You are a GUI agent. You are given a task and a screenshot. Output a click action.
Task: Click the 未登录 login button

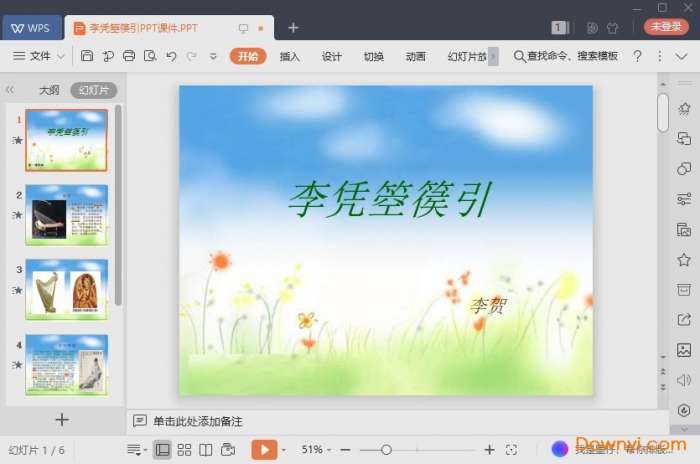point(666,27)
